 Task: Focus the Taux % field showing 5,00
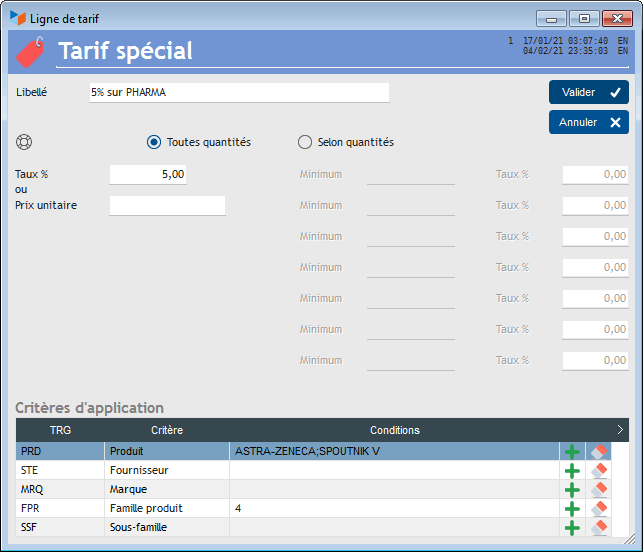(148, 174)
